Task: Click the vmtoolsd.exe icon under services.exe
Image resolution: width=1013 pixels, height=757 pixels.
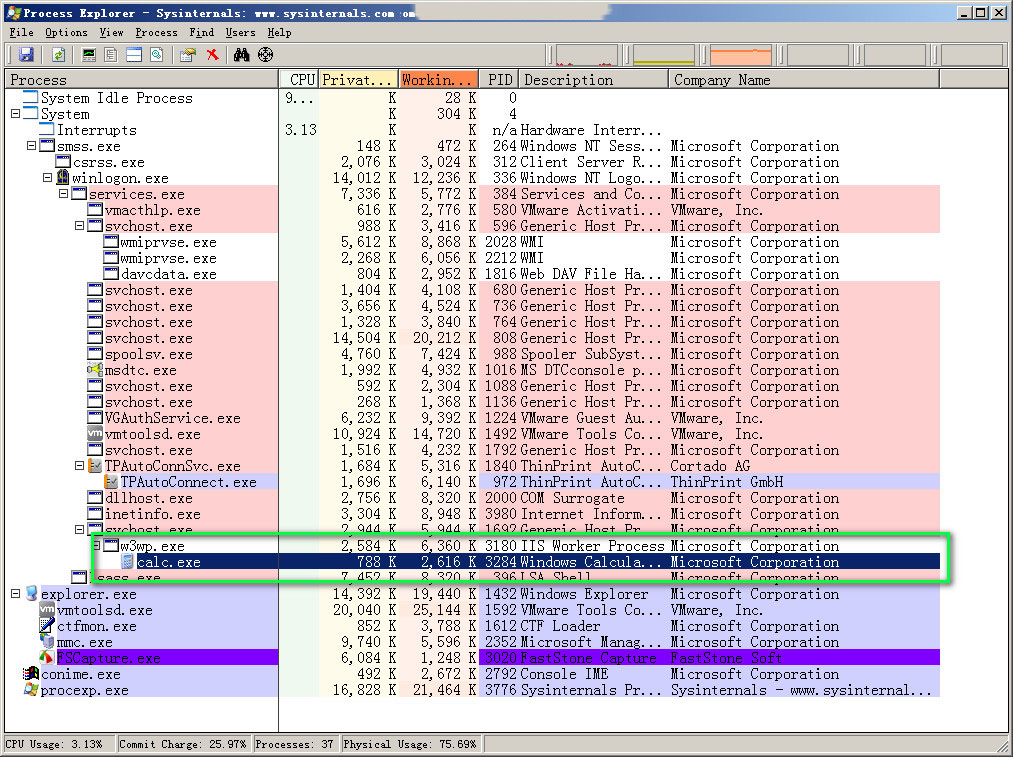Action: pos(95,434)
